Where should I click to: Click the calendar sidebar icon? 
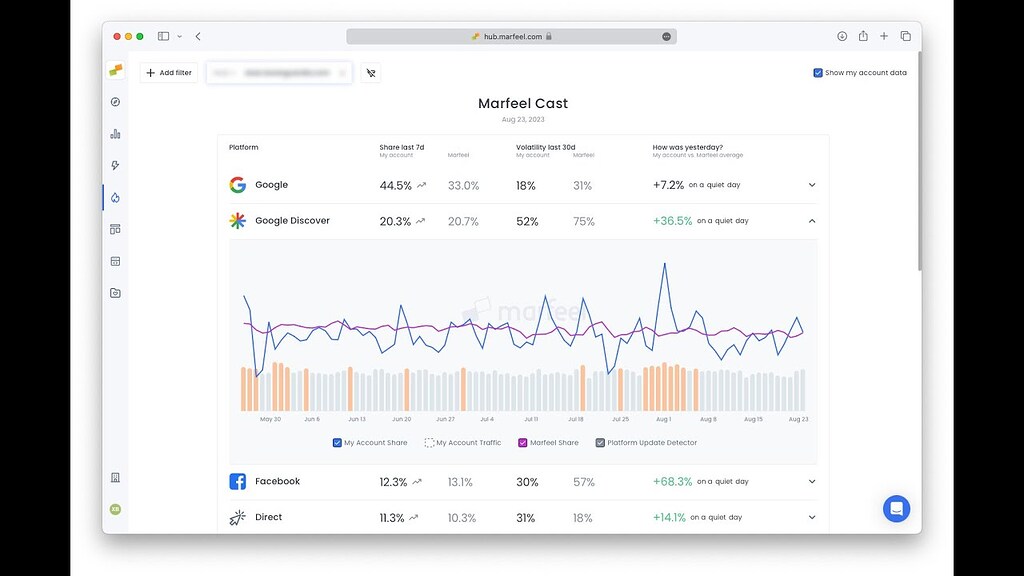click(x=115, y=261)
